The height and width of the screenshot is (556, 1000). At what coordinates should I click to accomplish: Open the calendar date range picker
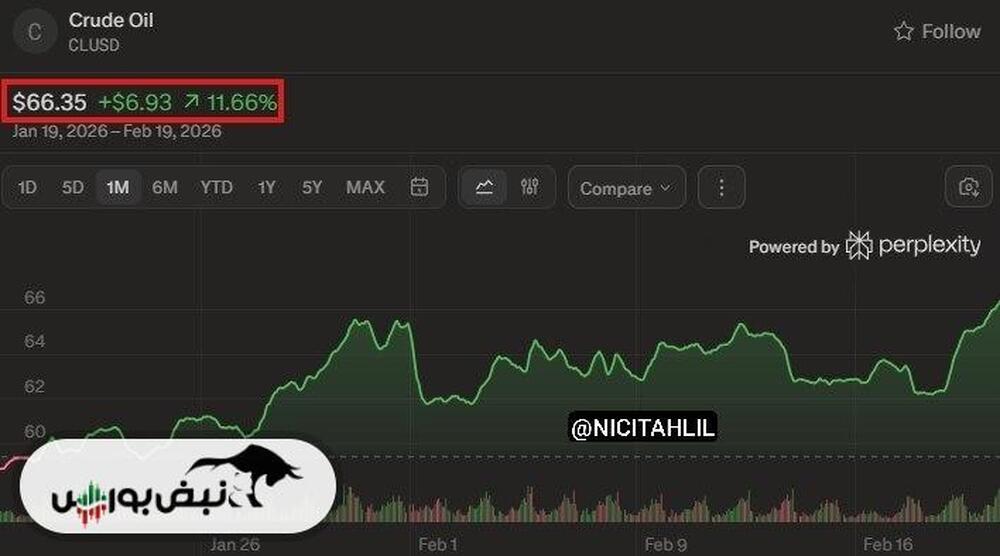click(420, 187)
